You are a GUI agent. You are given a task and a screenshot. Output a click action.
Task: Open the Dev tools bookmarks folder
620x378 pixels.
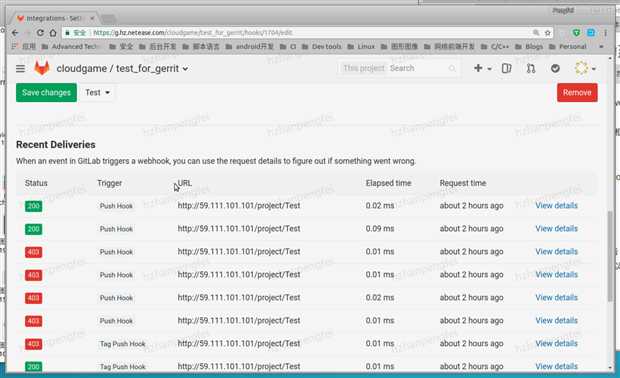[321, 47]
